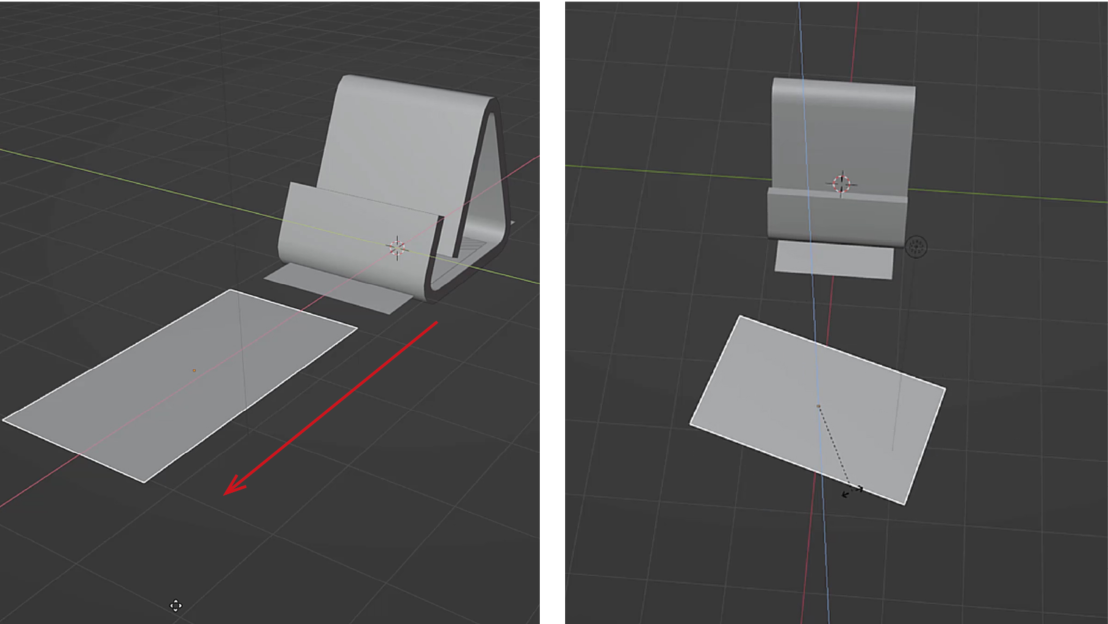
Task: Select the small plane below the front-view stand
Action: coord(835,259)
